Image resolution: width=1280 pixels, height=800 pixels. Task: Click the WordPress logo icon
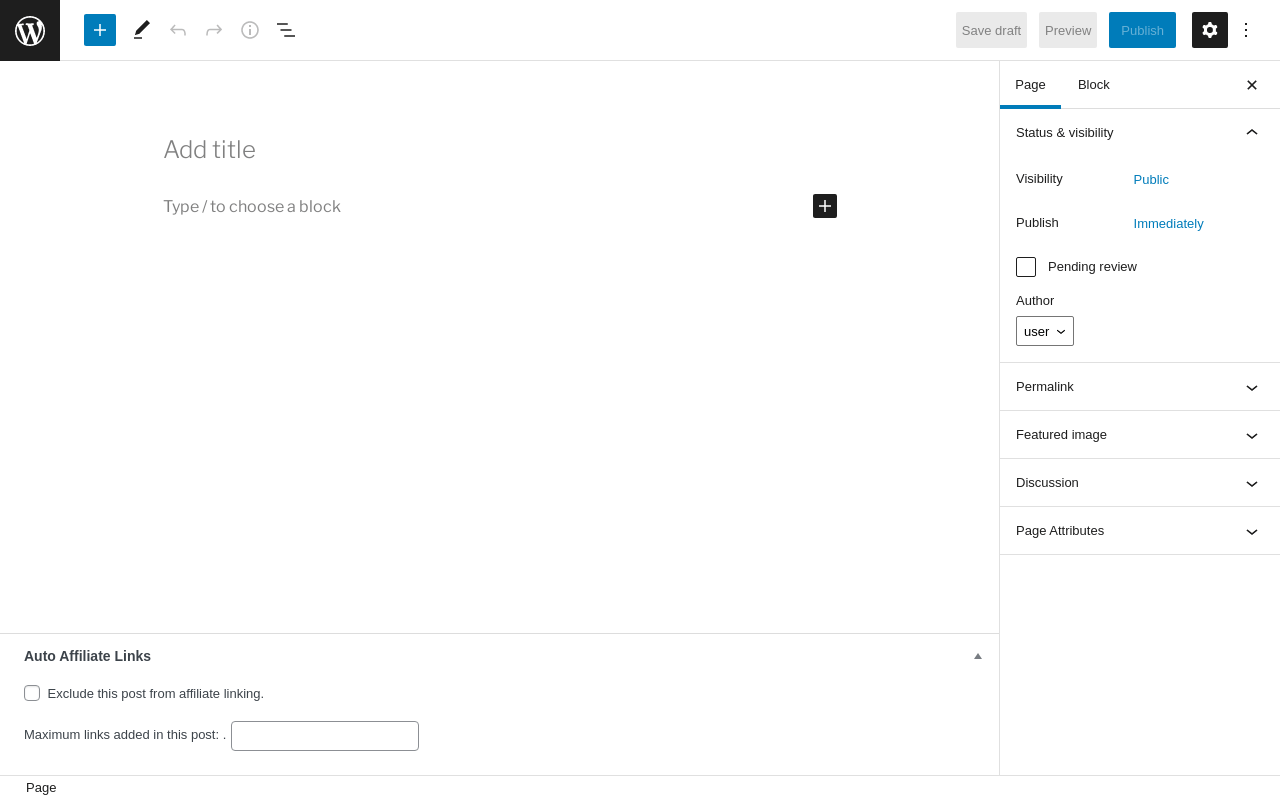pos(30,30)
